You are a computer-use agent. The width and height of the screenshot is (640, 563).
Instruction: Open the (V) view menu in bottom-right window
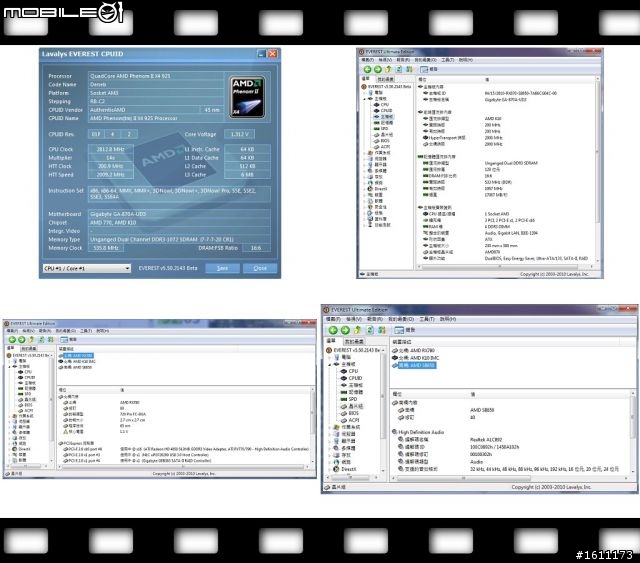click(x=353, y=319)
